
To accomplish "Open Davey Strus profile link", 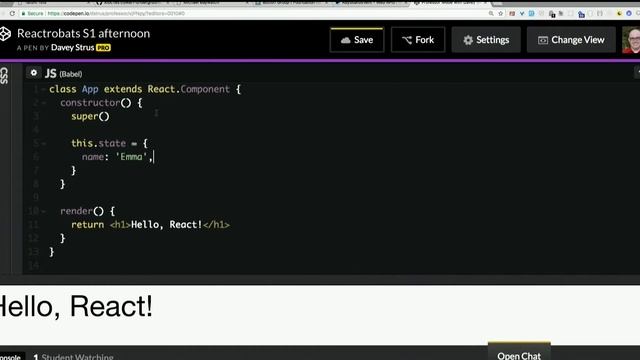I will (72, 47).
